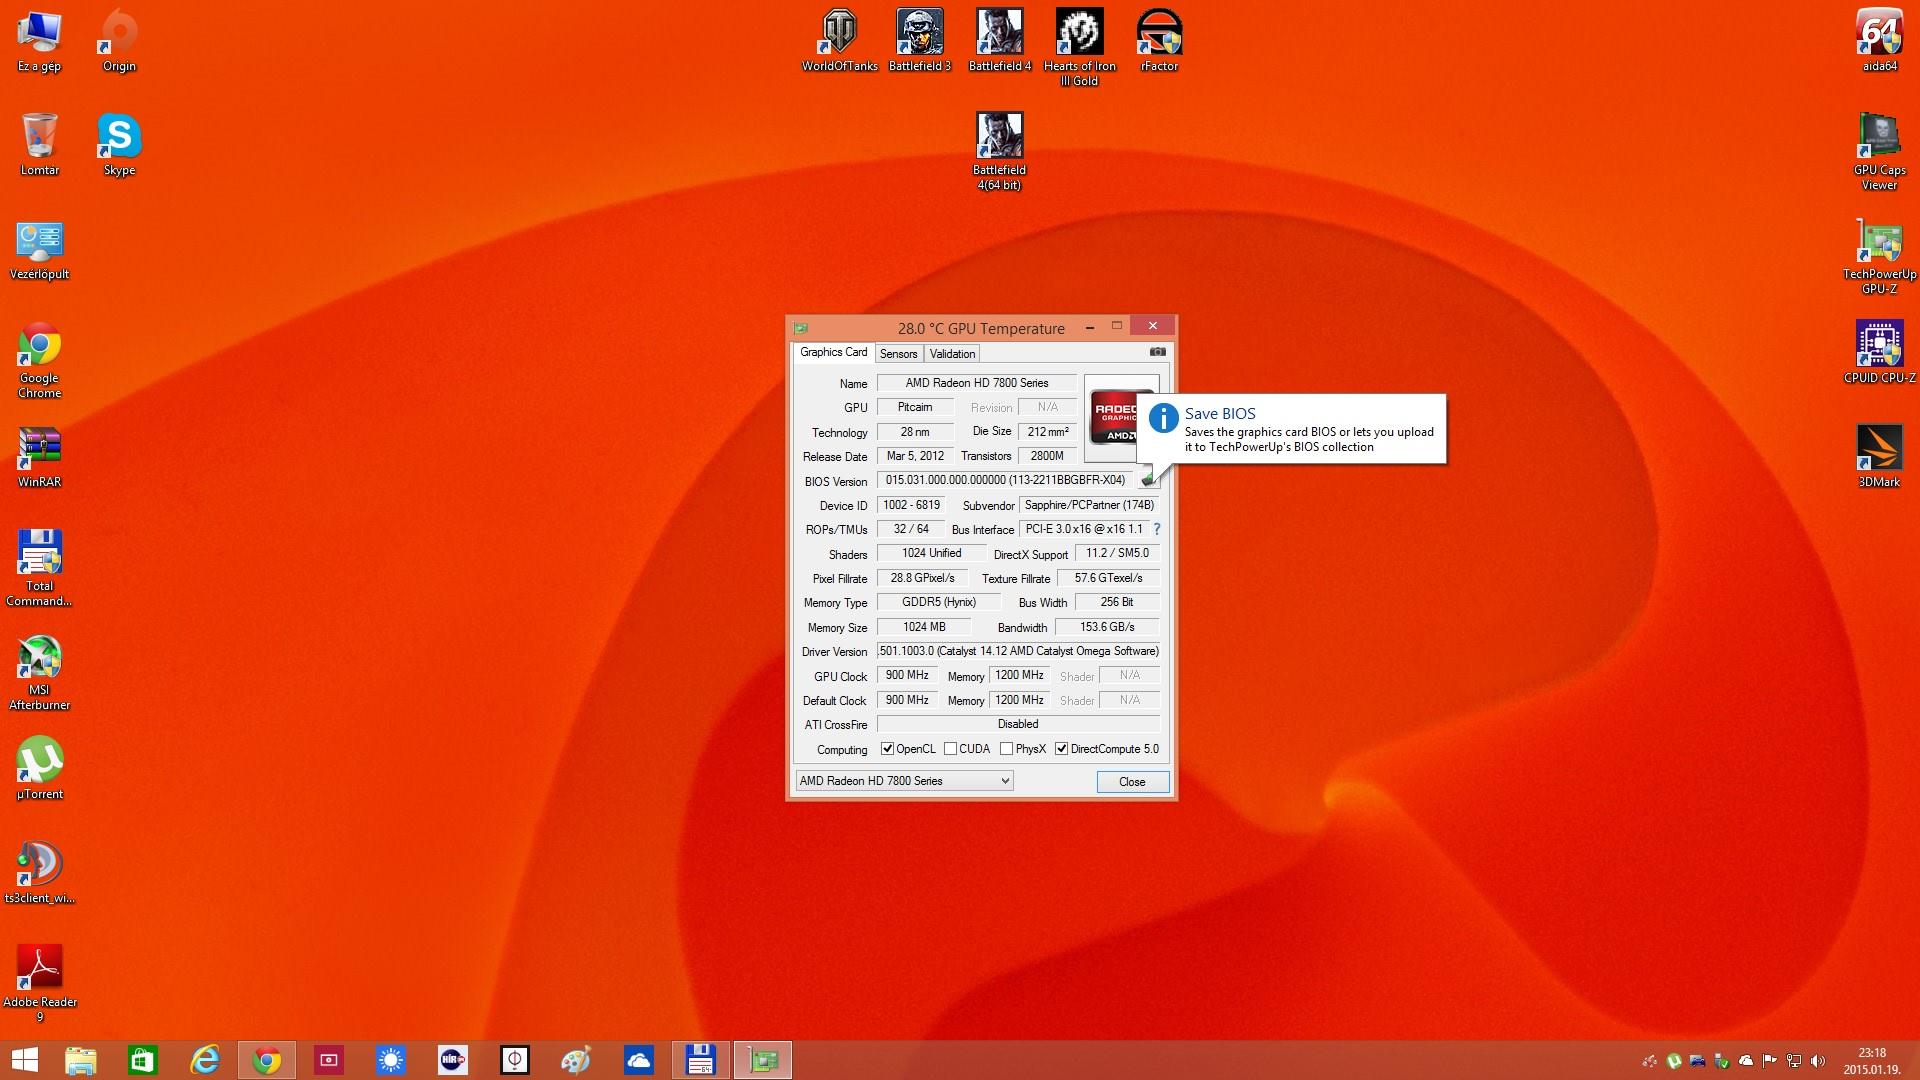Viewport: 1920px width, 1080px height.
Task: Click the taskbar clock showing 23:18
Action: [1872, 1060]
